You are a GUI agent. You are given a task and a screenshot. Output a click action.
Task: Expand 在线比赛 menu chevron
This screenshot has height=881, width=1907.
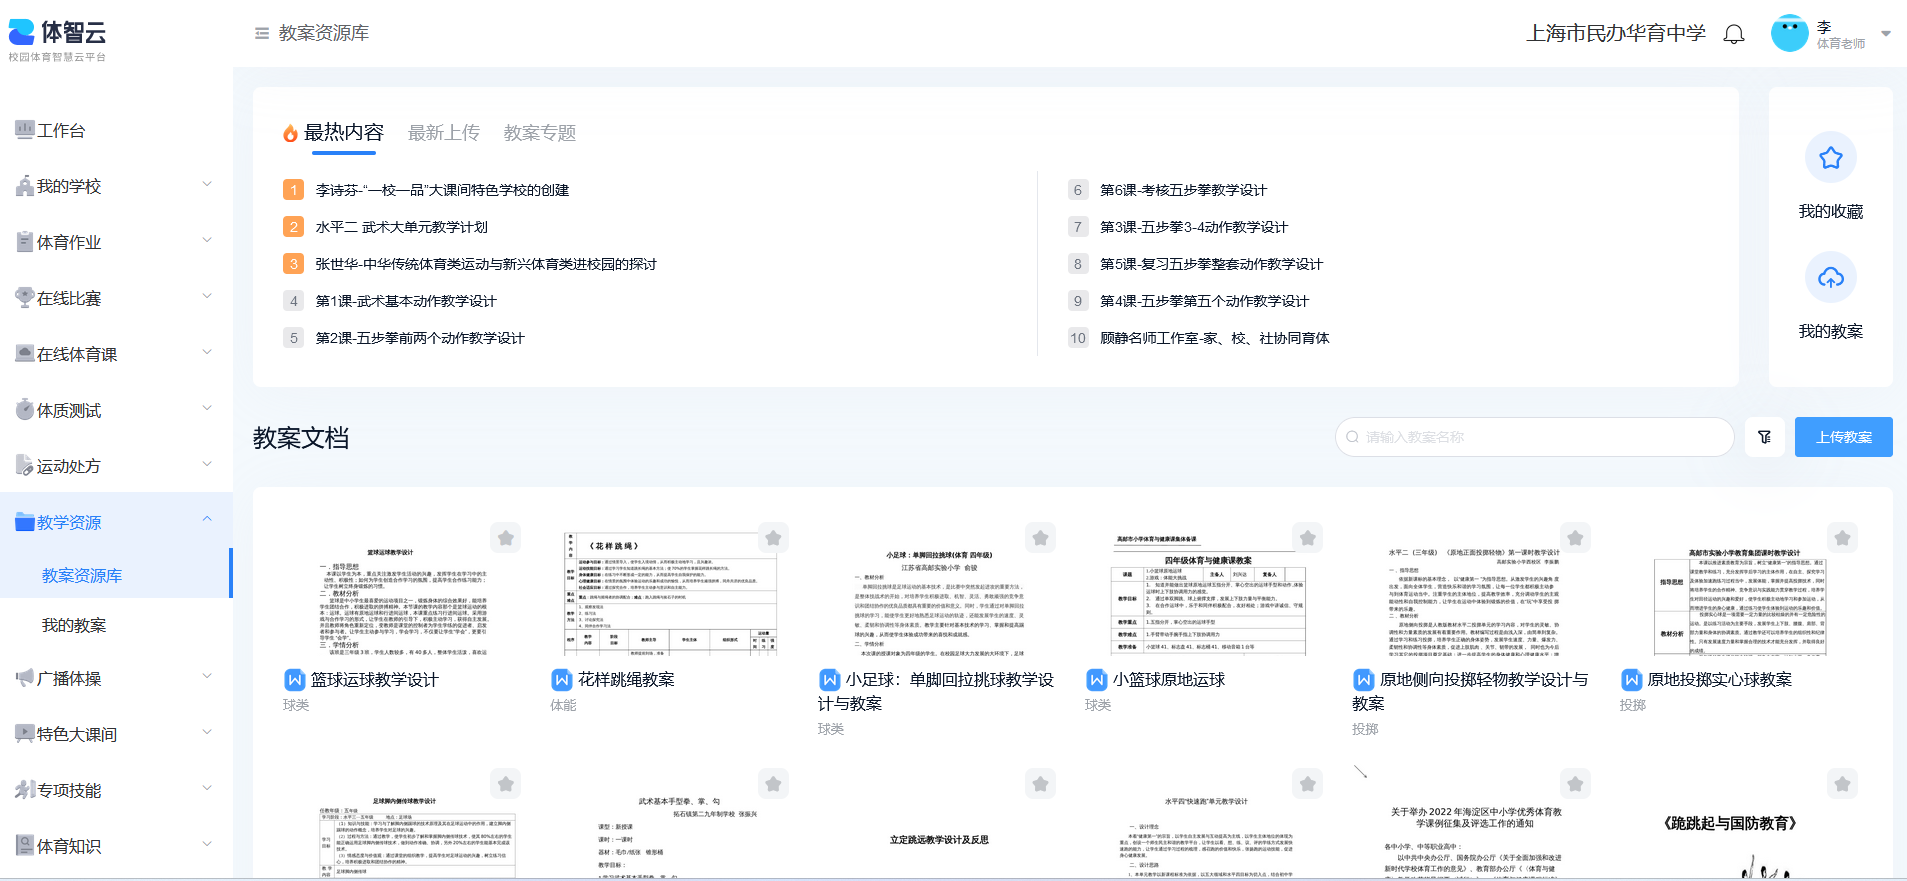(x=207, y=296)
